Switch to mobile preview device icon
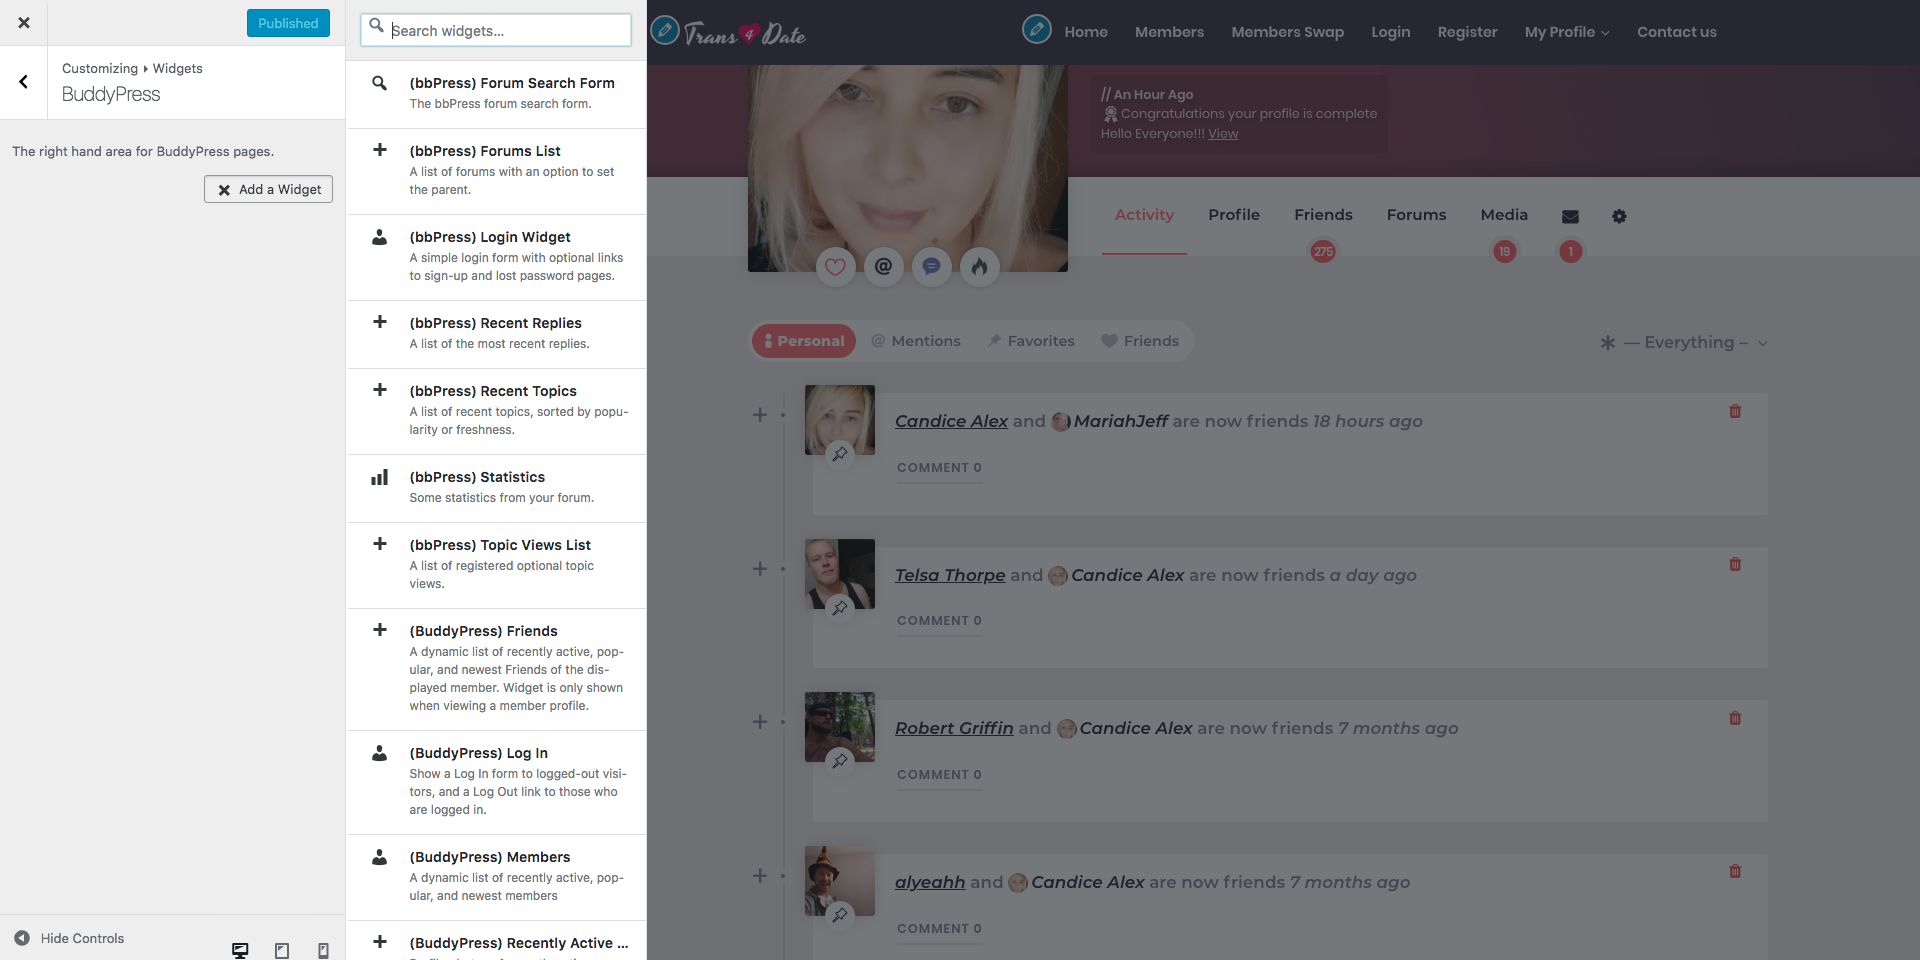 tap(323, 950)
